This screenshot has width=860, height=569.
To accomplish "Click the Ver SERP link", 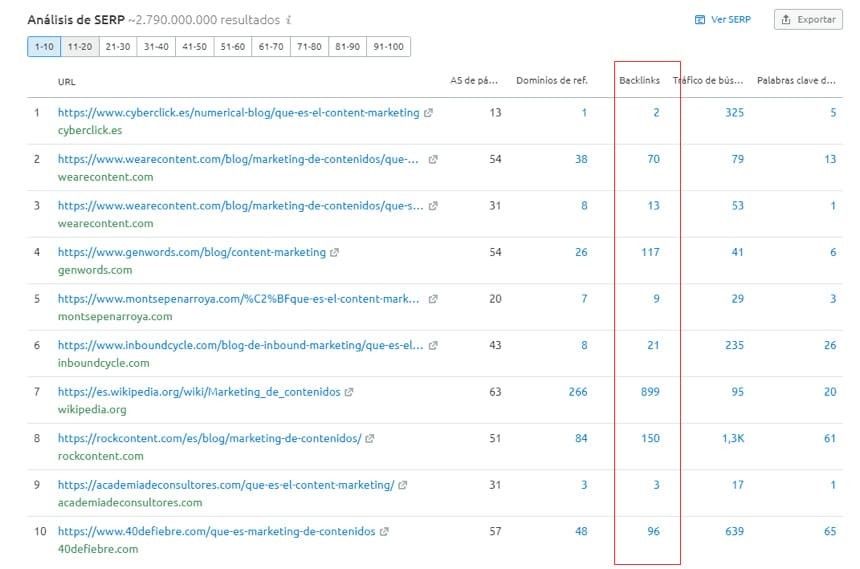I will point(722,20).
